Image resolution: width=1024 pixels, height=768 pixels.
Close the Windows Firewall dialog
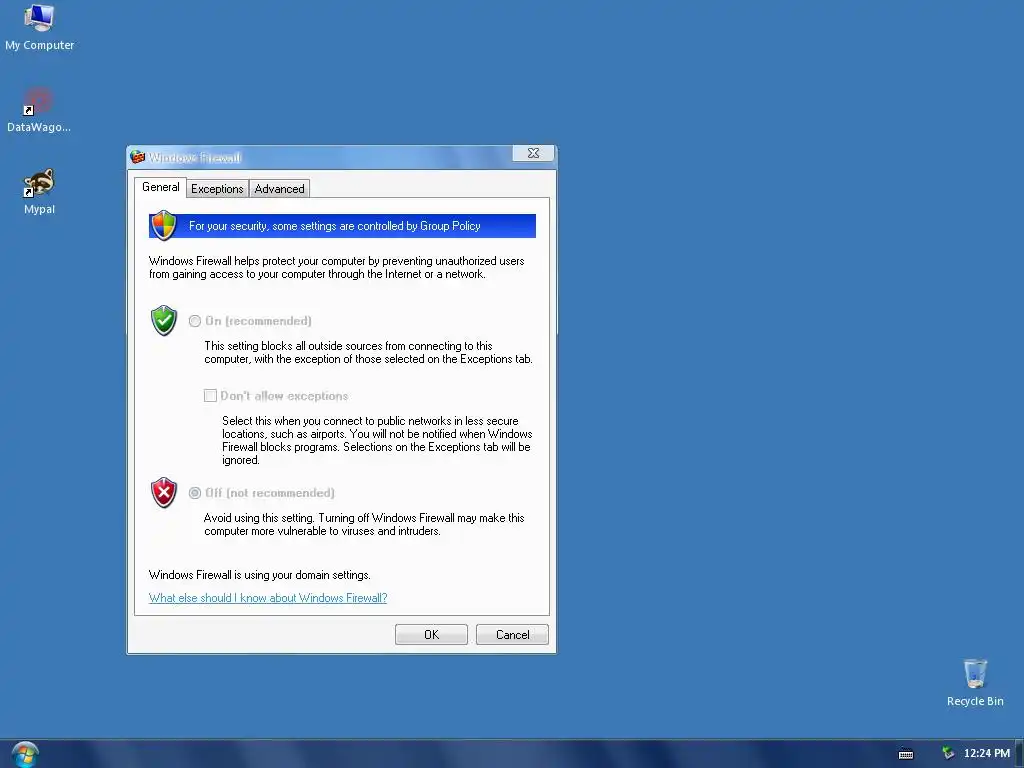[533, 153]
